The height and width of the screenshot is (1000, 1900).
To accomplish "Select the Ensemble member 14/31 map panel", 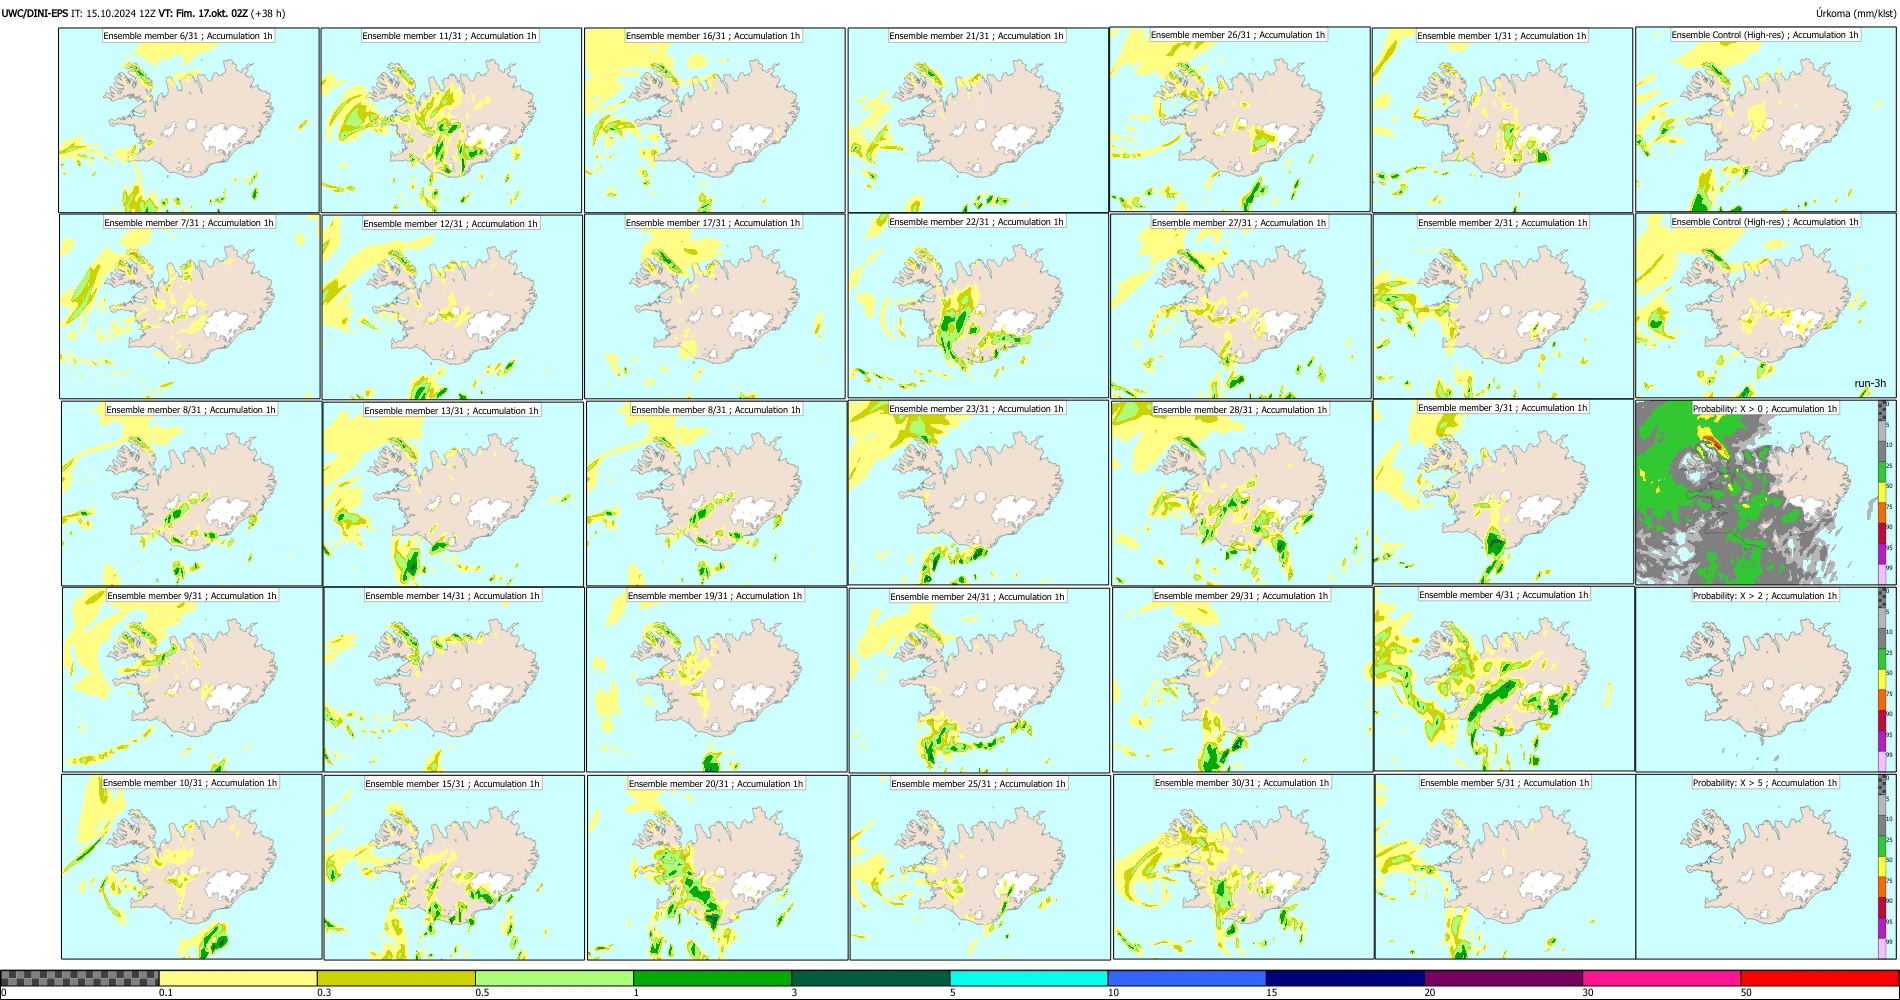I will (453, 680).
